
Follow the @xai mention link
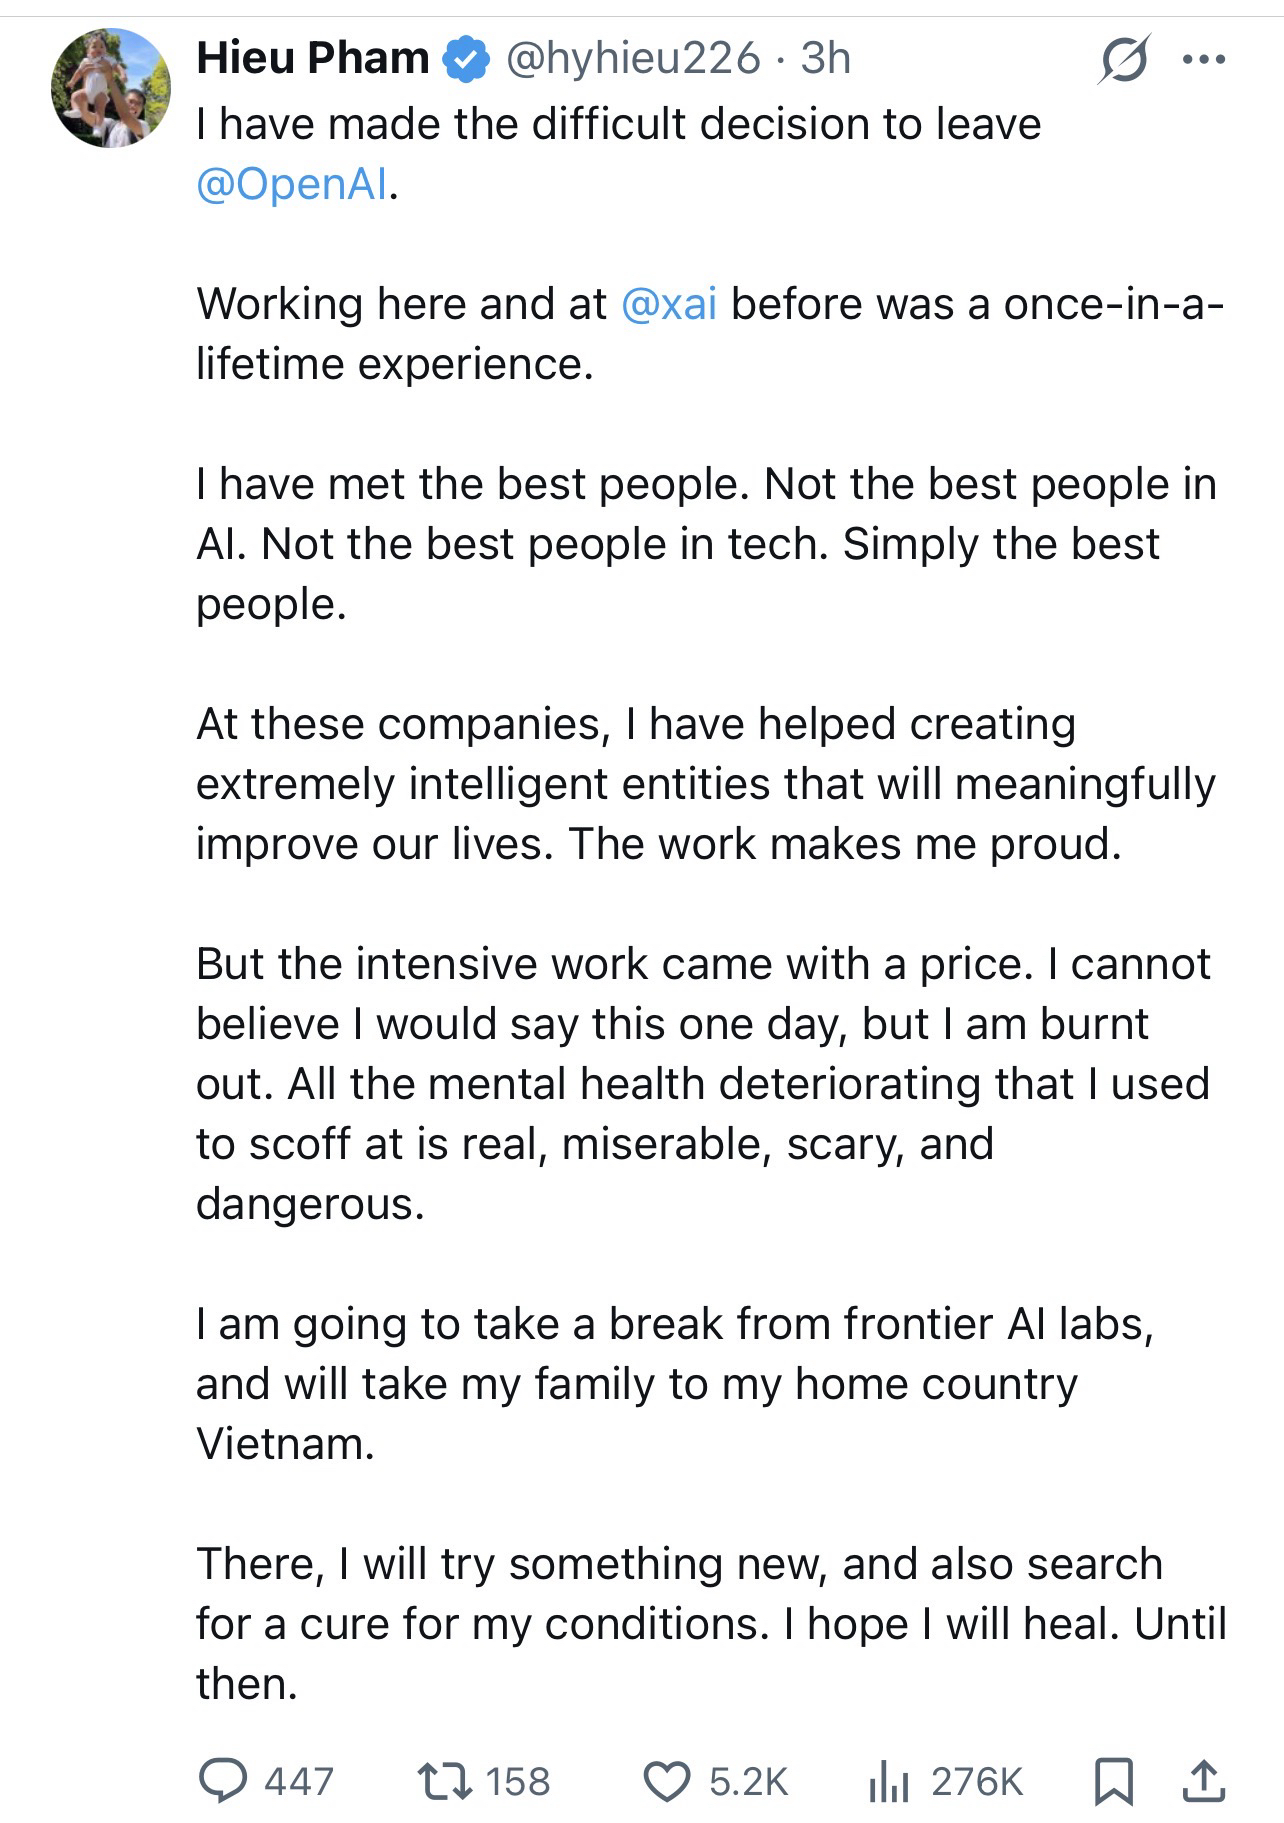669,304
